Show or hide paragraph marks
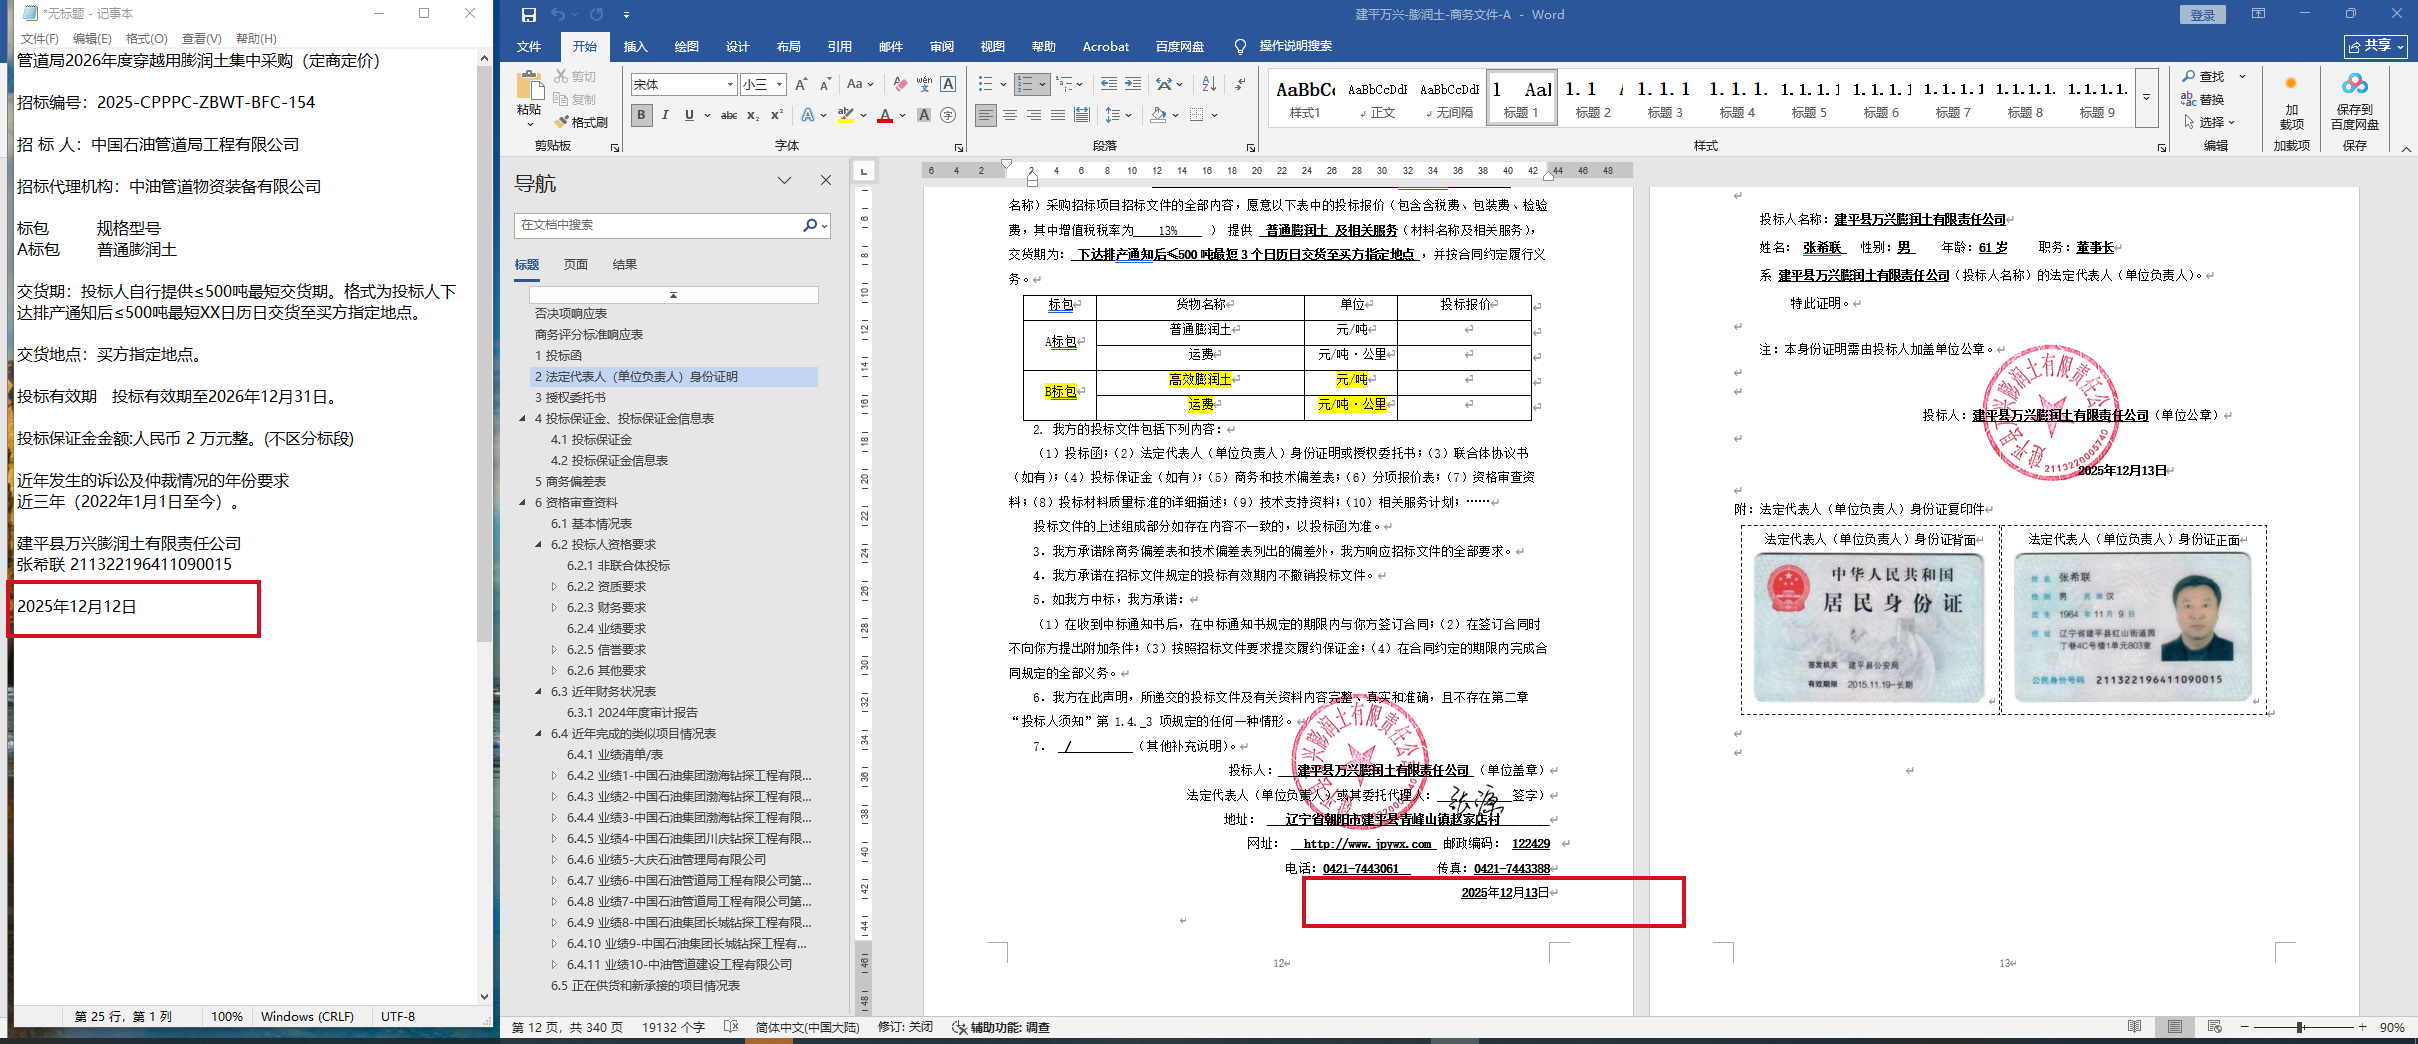This screenshot has width=2418, height=1044. [1240, 85]
